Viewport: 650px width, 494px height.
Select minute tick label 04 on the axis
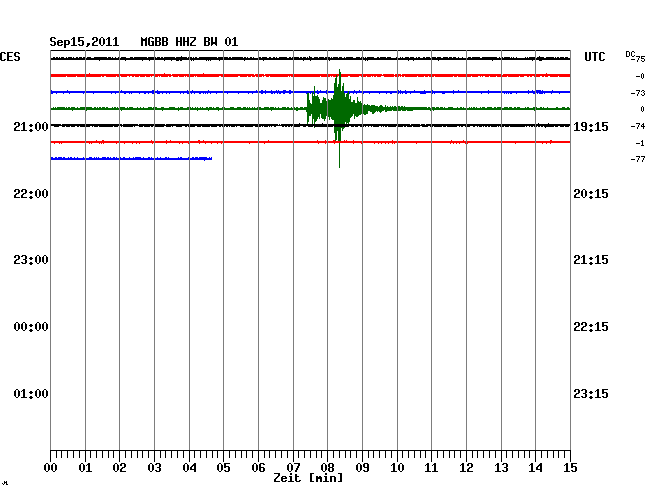tap(189, 468)
